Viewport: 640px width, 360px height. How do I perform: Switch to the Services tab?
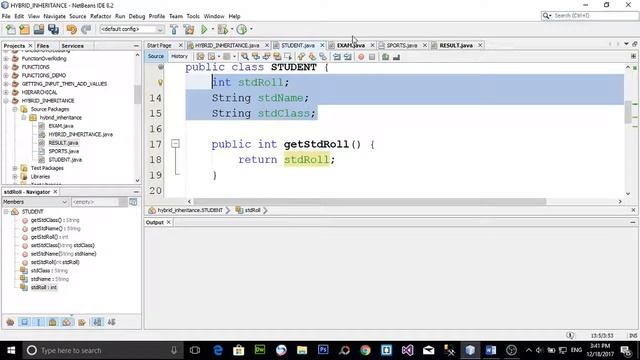click(72, 46)
